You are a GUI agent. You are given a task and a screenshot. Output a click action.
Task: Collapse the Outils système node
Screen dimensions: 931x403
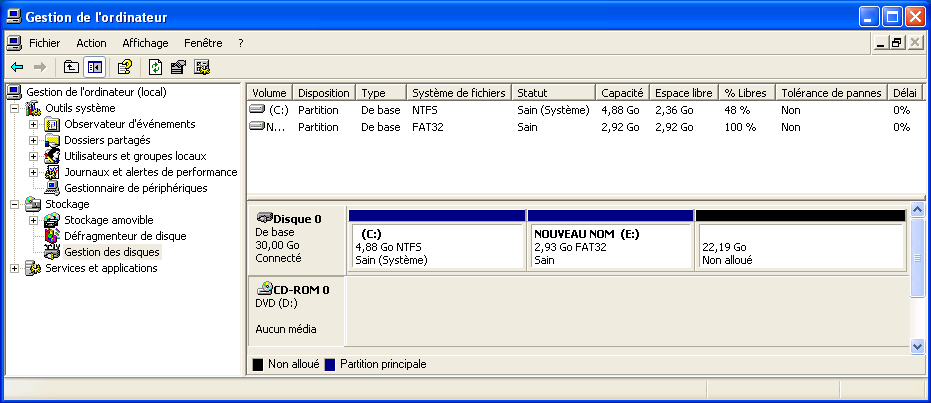pyautogui.click(x=14, y=109)
